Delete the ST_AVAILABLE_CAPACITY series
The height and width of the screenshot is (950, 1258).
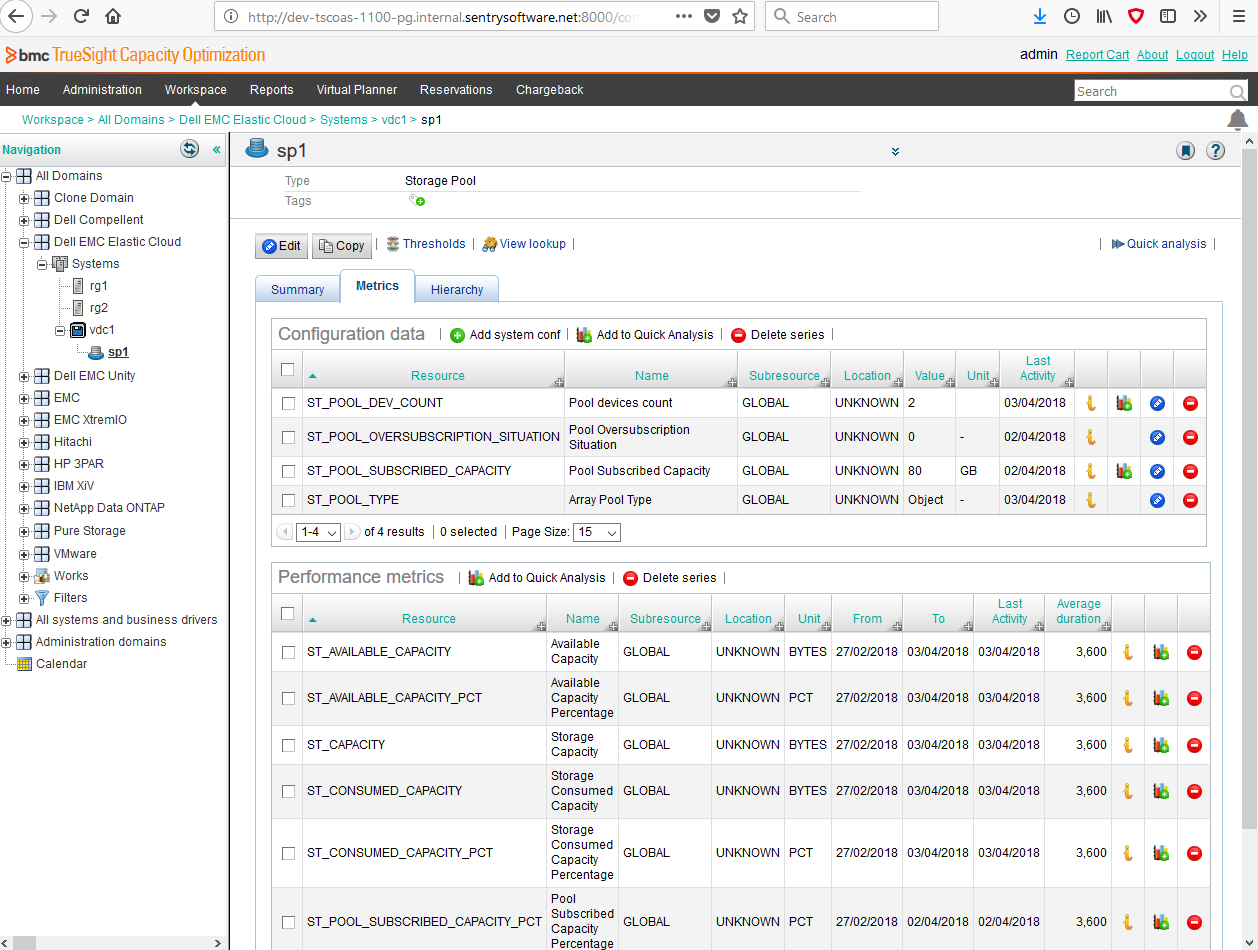(x=1194, y=652)
